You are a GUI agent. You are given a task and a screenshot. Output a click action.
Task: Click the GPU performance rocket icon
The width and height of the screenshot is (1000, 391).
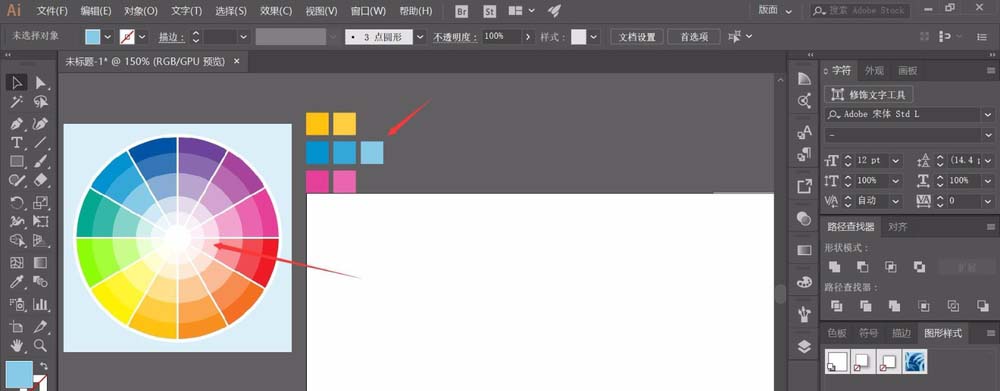[x=554, y=11]
